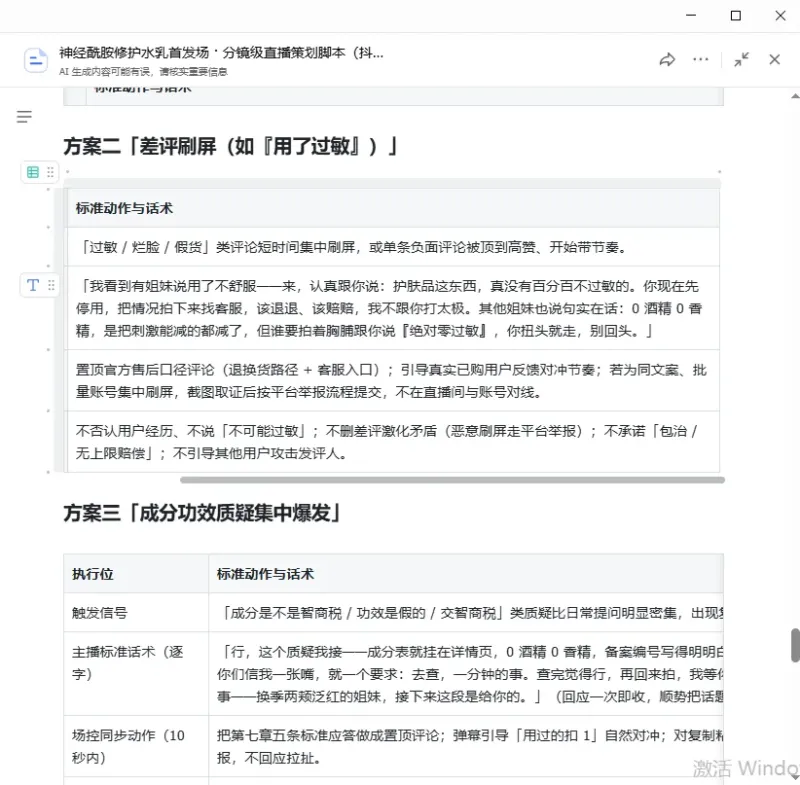This screenshot has width=800, height=785.
Task: Share the document with the arrow icon
Action: (667, 60)
